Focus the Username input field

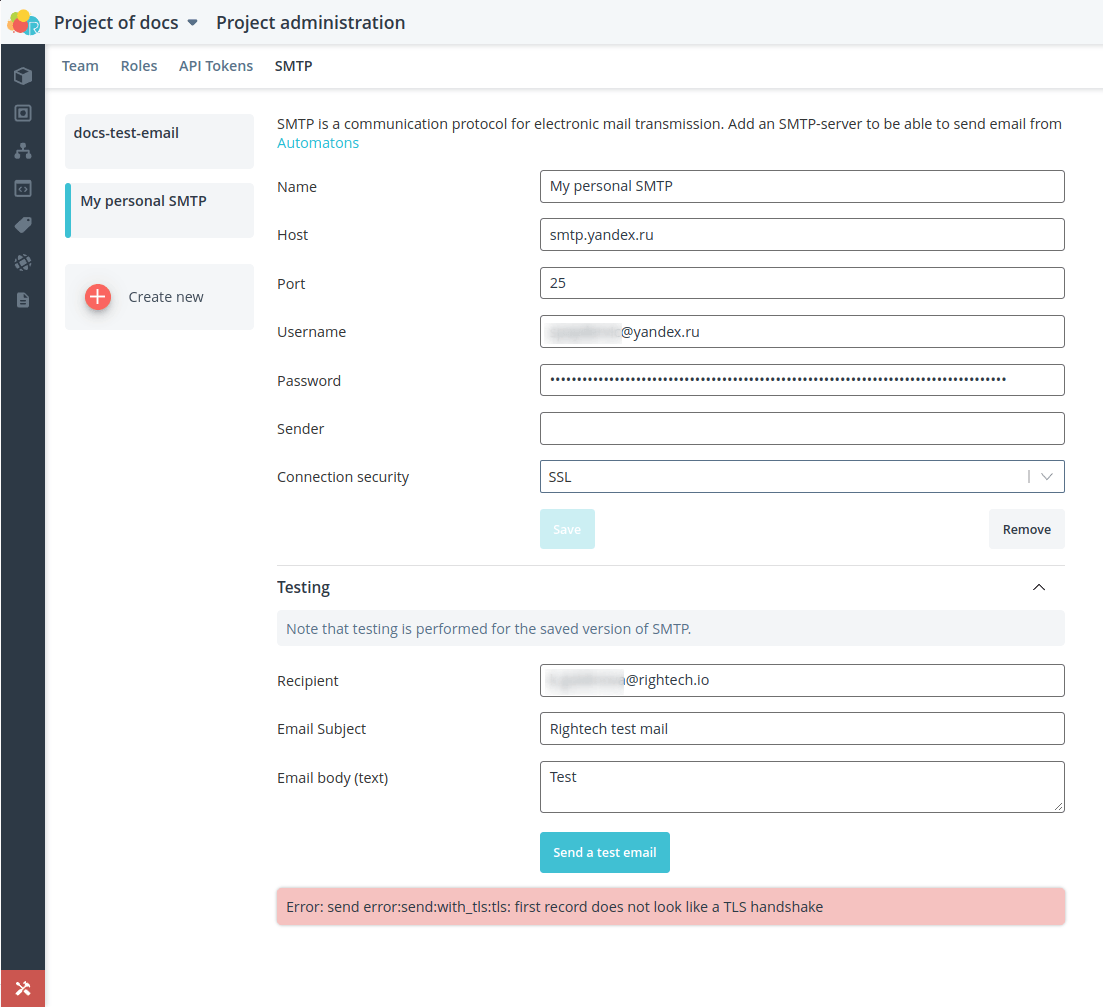point(802,332)
